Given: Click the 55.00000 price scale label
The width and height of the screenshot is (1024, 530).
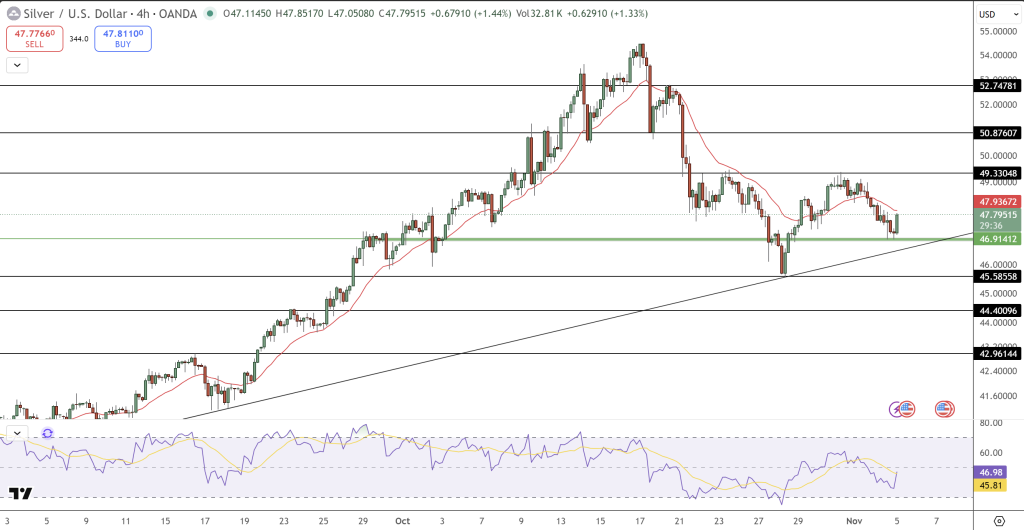Looking at the screenshot, I should 997,31.
